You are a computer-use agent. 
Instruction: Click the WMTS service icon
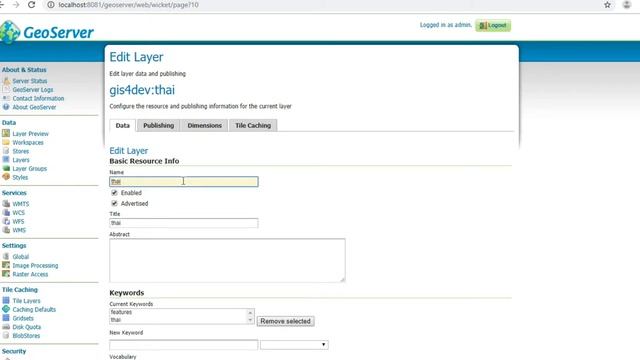coord(6,204)
